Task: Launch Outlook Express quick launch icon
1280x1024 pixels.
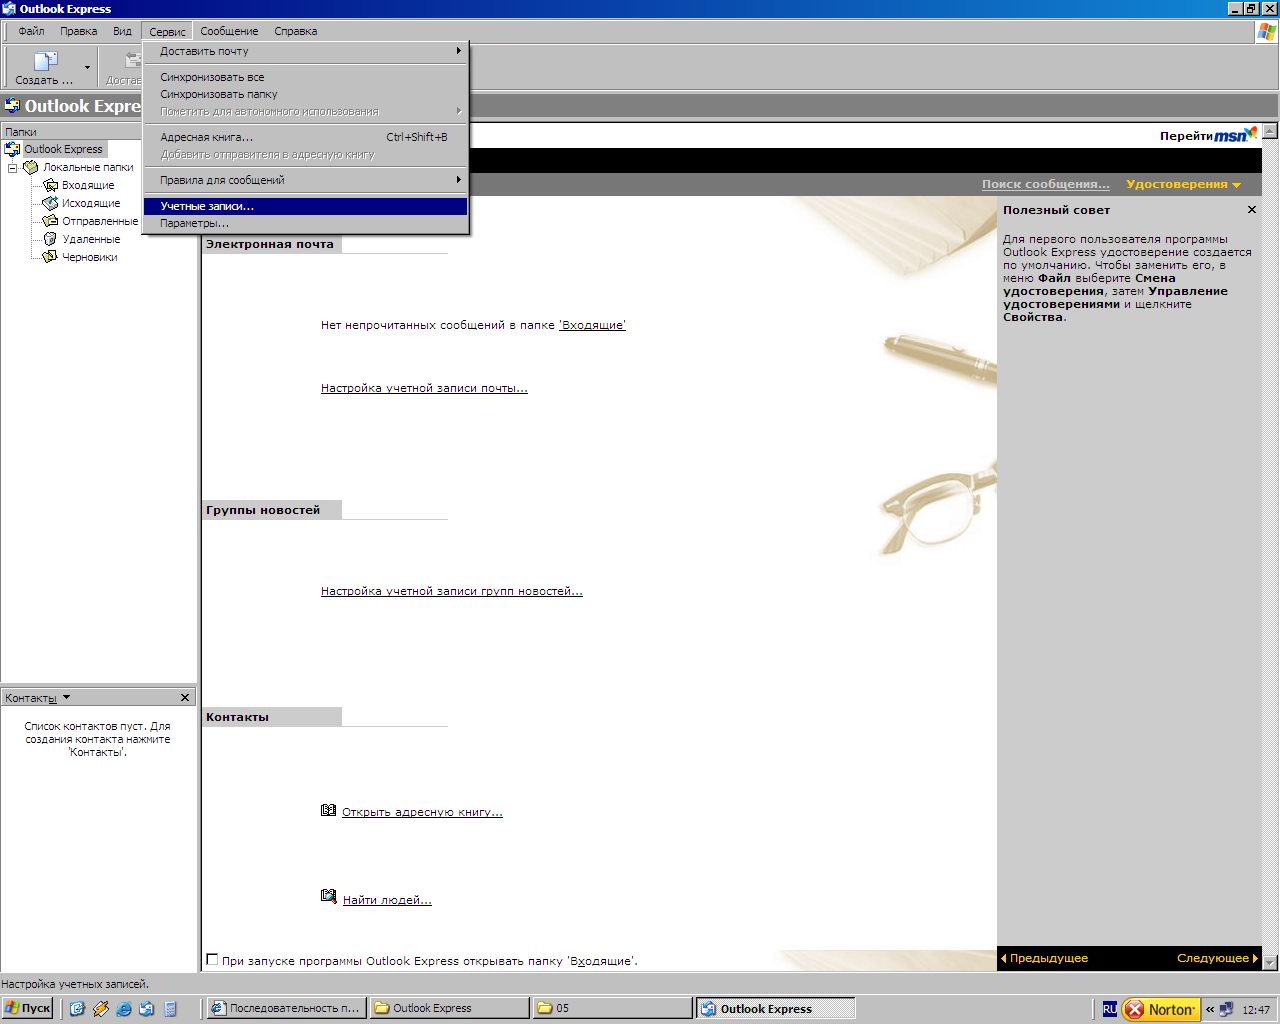Action: click(x=146, y=1009)
